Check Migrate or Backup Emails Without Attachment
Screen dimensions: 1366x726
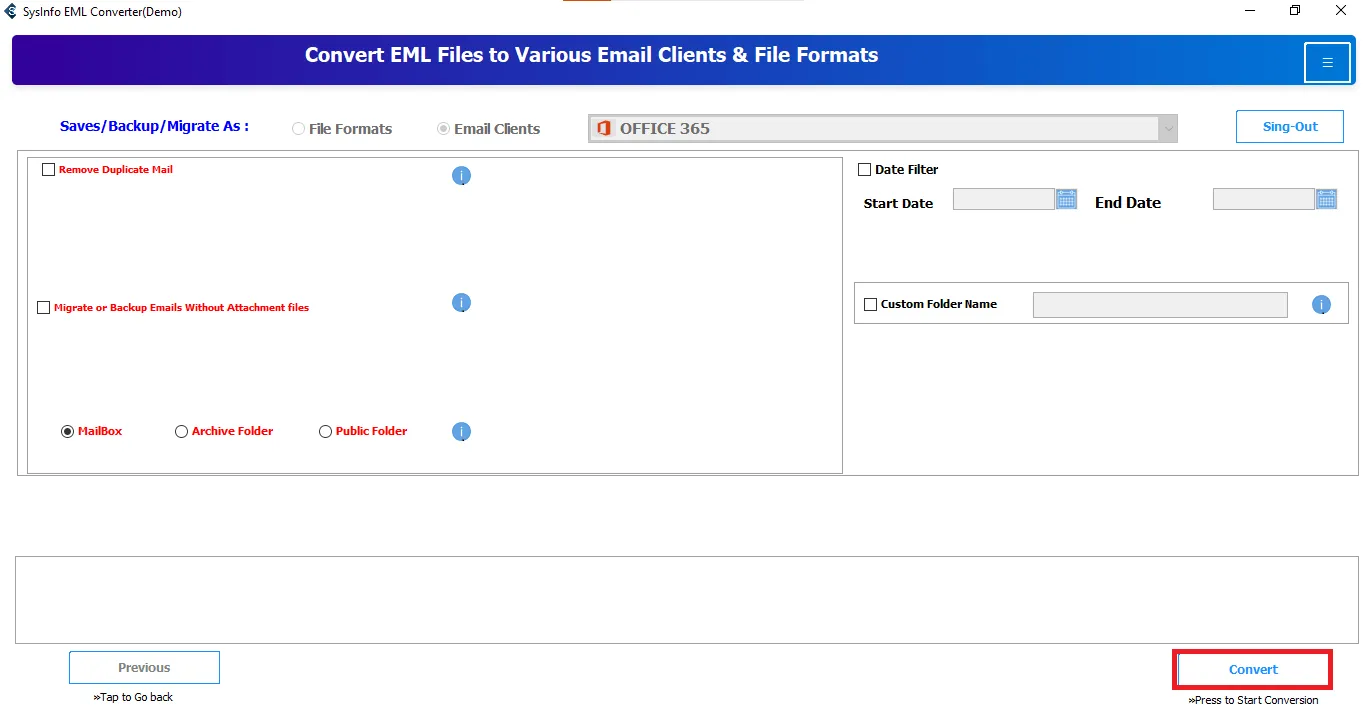click(44, 308)
